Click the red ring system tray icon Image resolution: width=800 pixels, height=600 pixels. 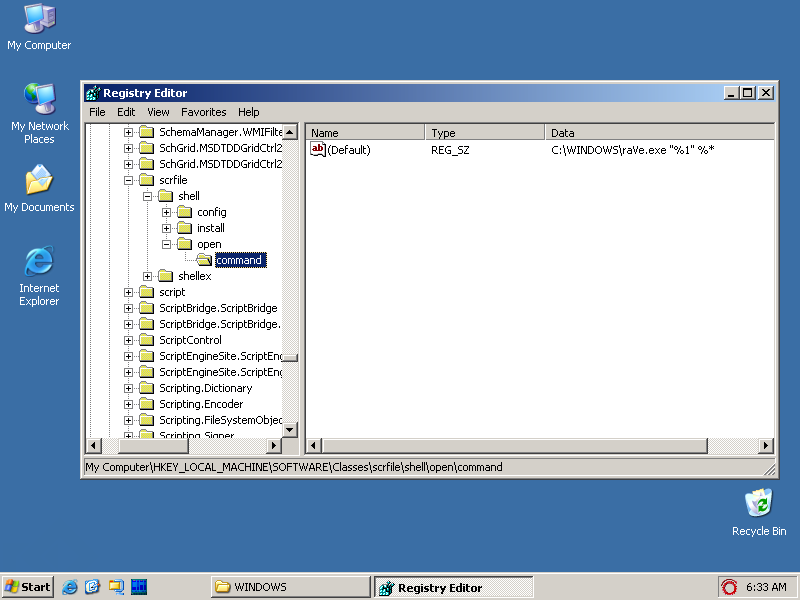(x=729, y=587)
